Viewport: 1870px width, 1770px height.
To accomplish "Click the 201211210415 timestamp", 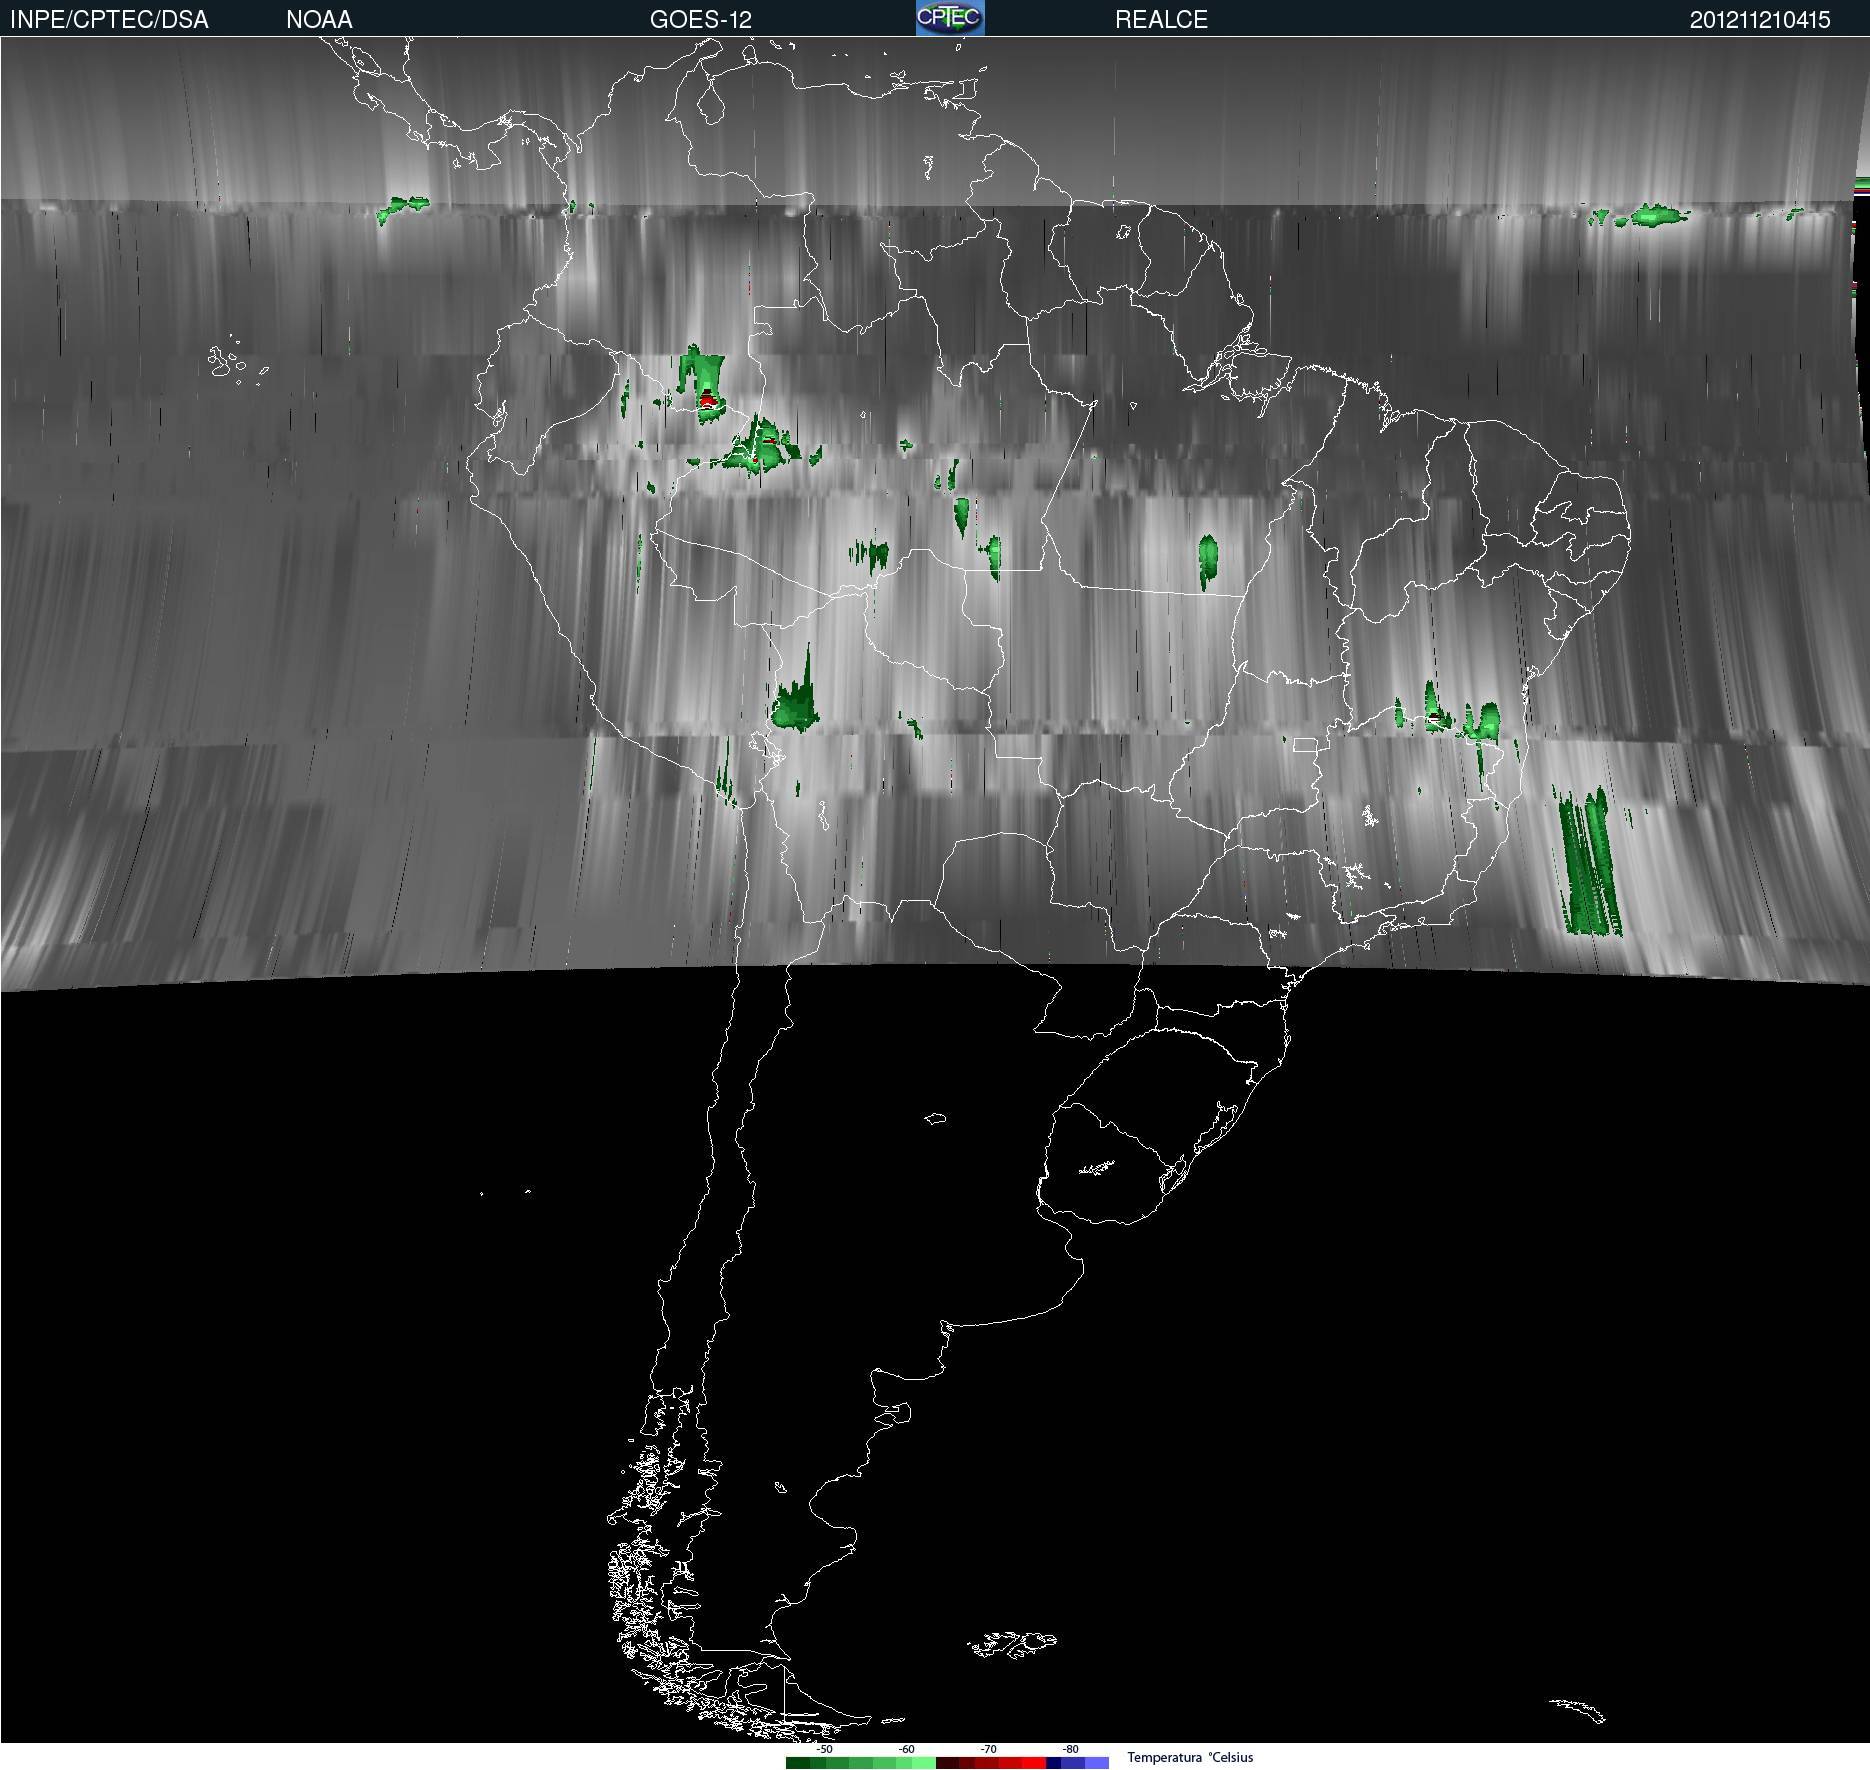I will pos(1760,20).
